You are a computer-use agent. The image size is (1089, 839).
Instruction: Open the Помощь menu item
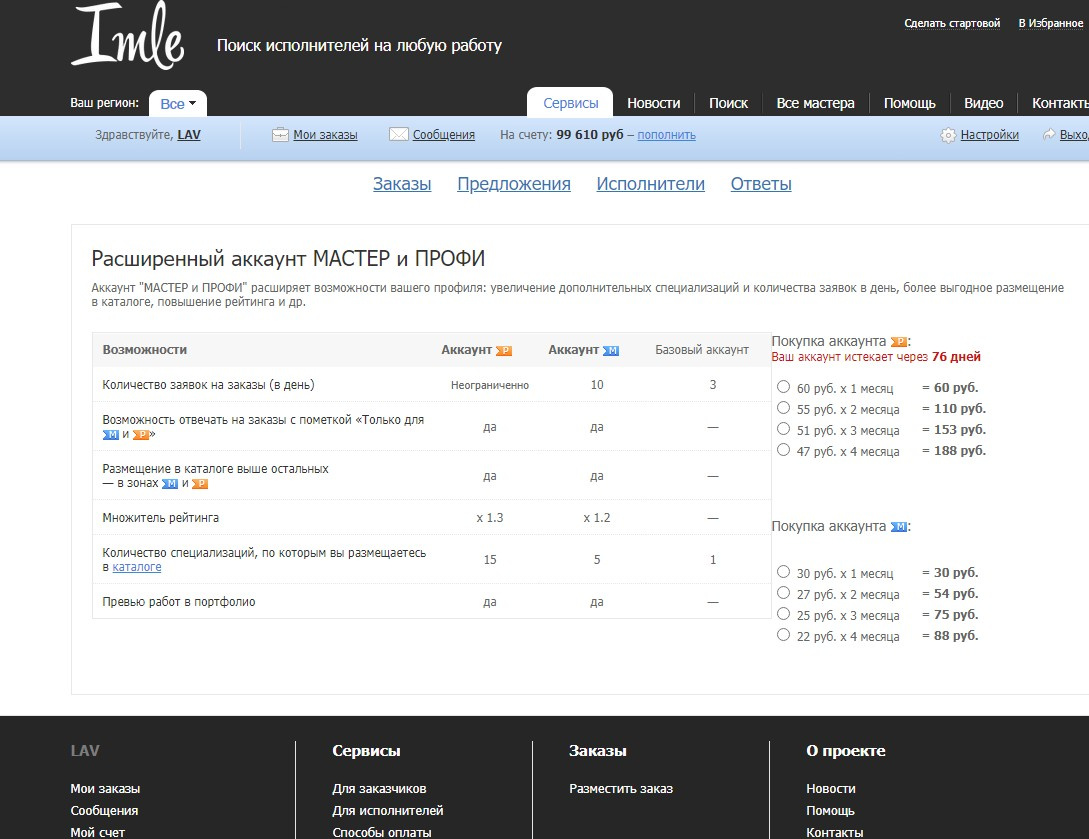click(909, 103)
